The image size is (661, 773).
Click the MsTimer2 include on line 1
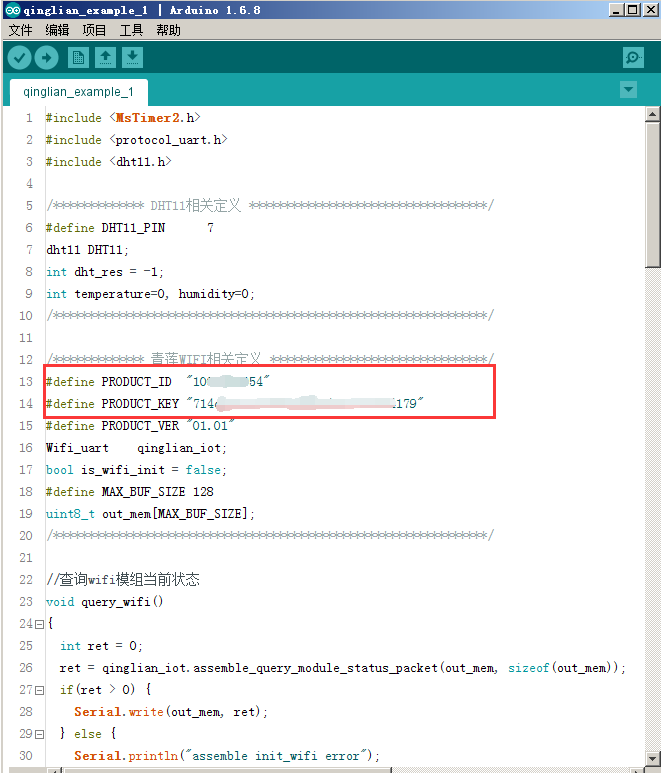click(x=123, y=118)
